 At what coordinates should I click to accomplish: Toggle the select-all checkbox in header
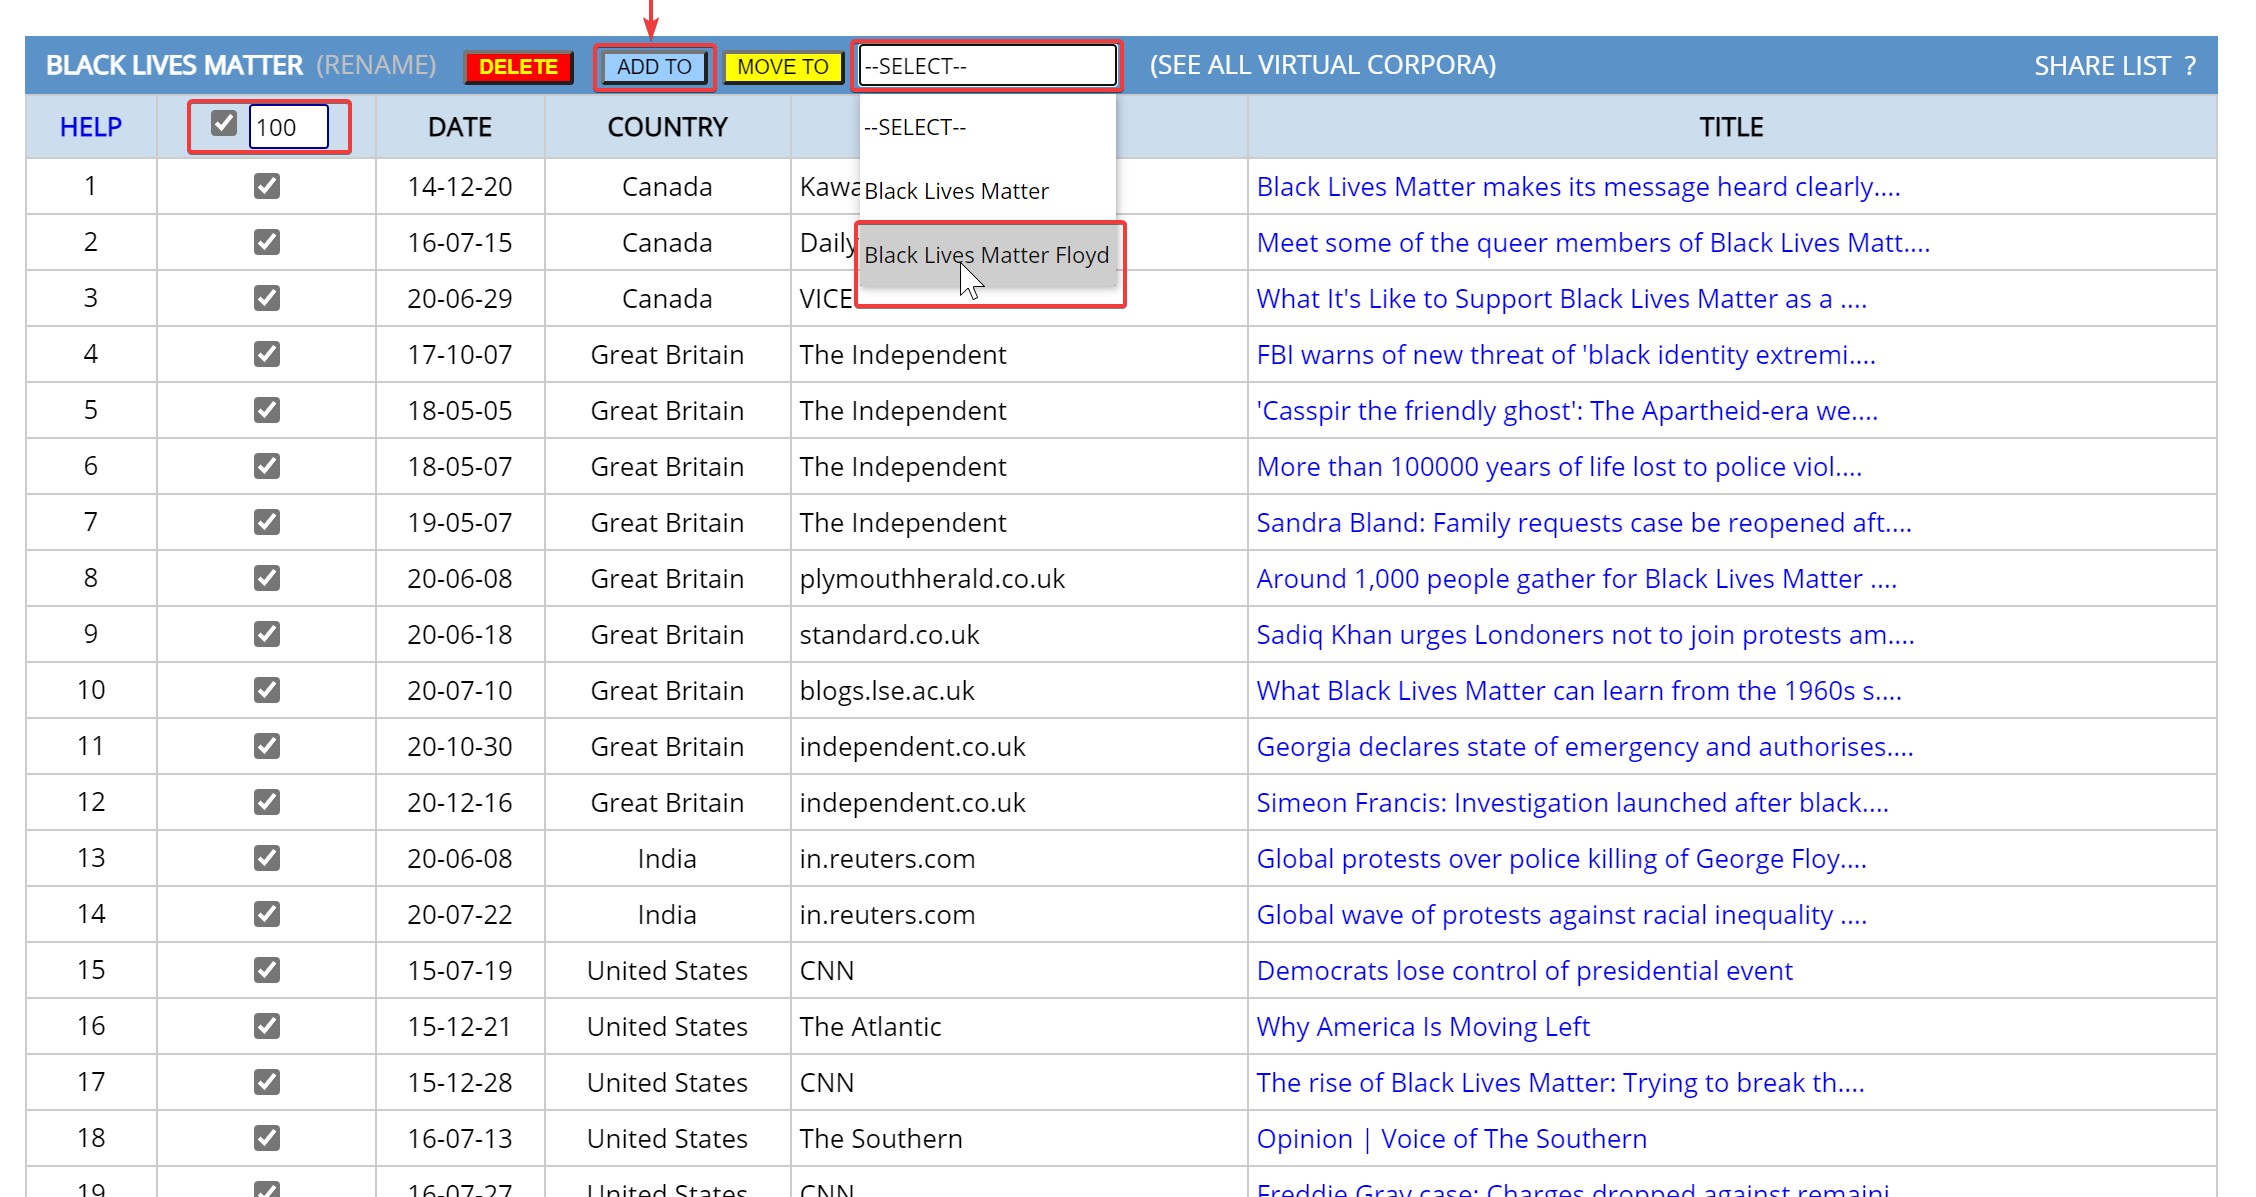tap(224, 123)
